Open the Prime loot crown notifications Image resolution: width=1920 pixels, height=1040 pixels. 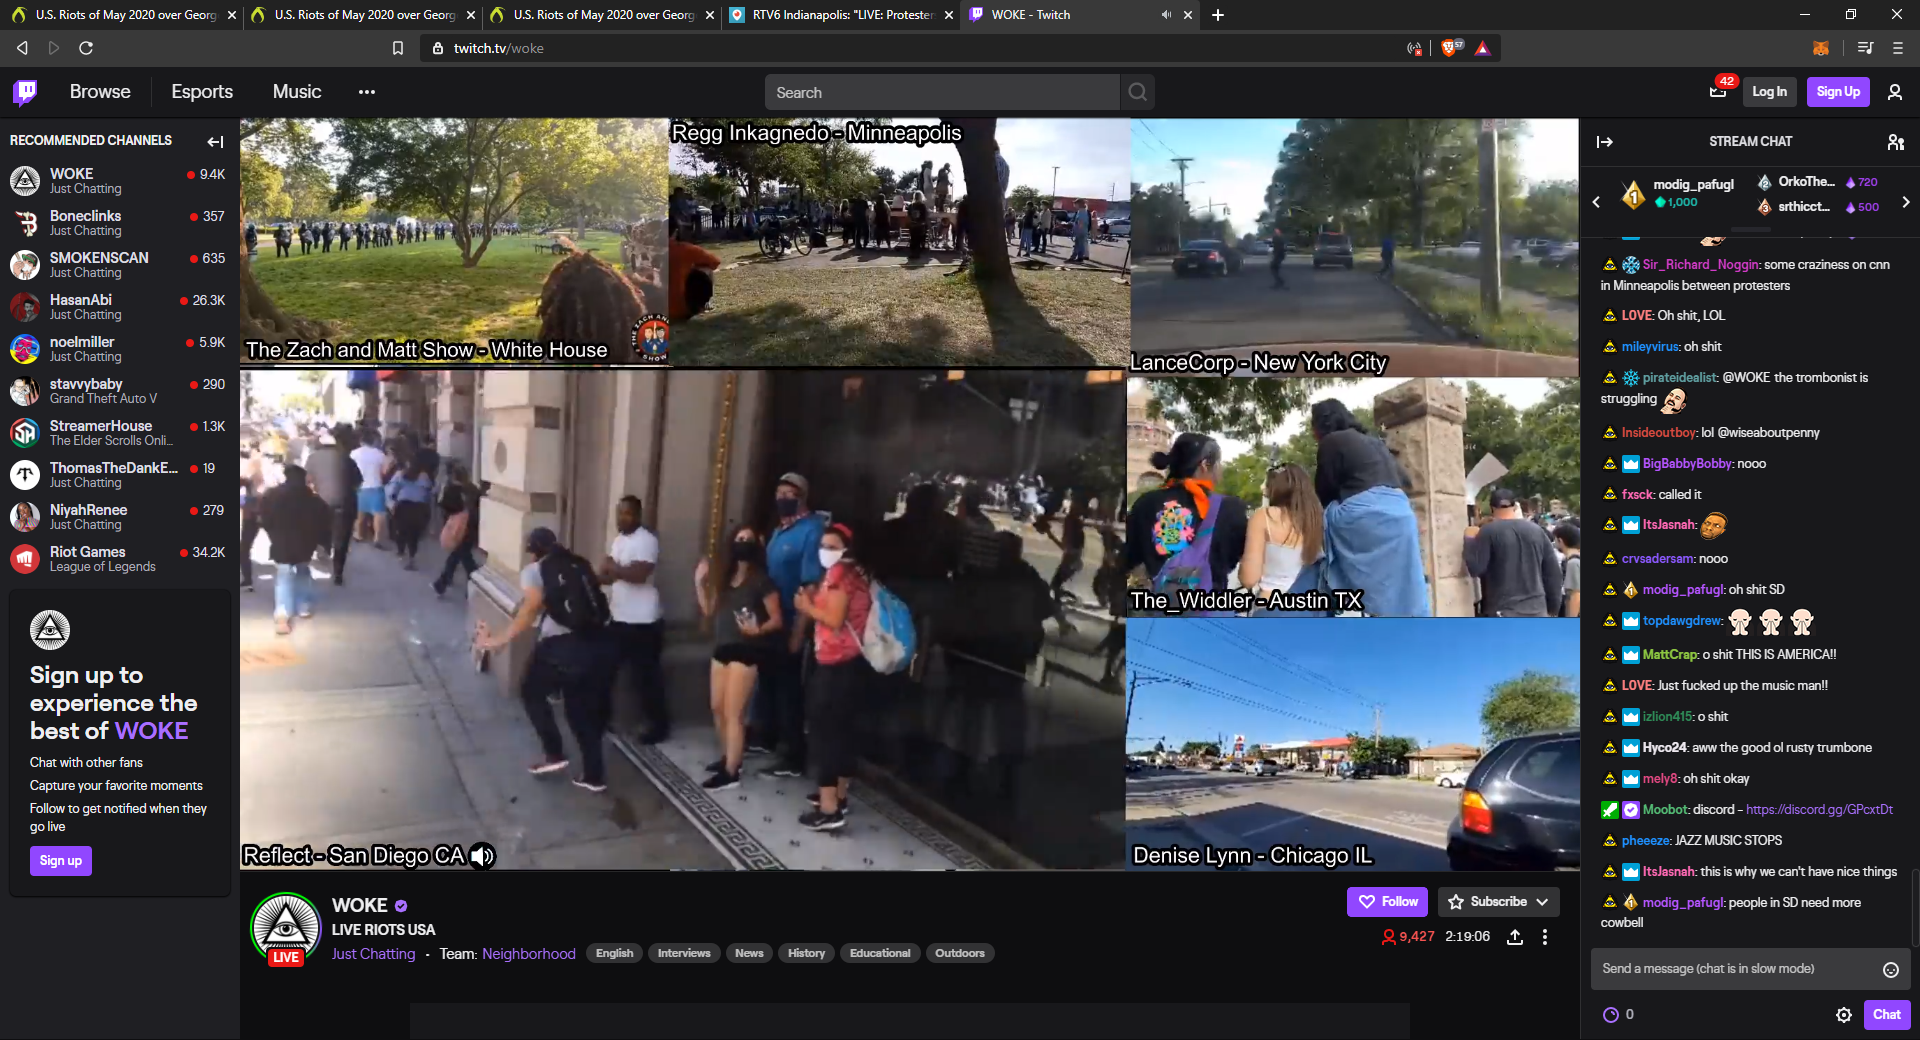(1718, 92)
